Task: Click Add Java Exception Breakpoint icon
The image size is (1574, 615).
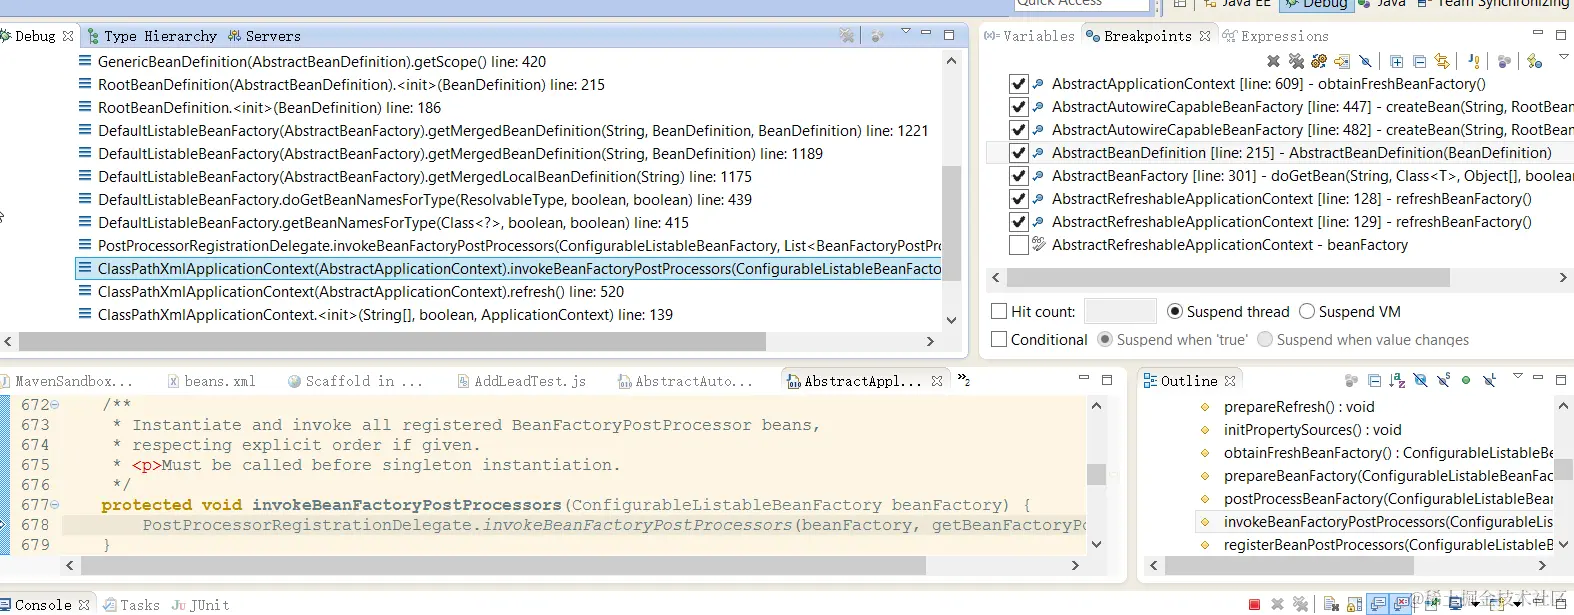Action: [x=1474, y=61]
